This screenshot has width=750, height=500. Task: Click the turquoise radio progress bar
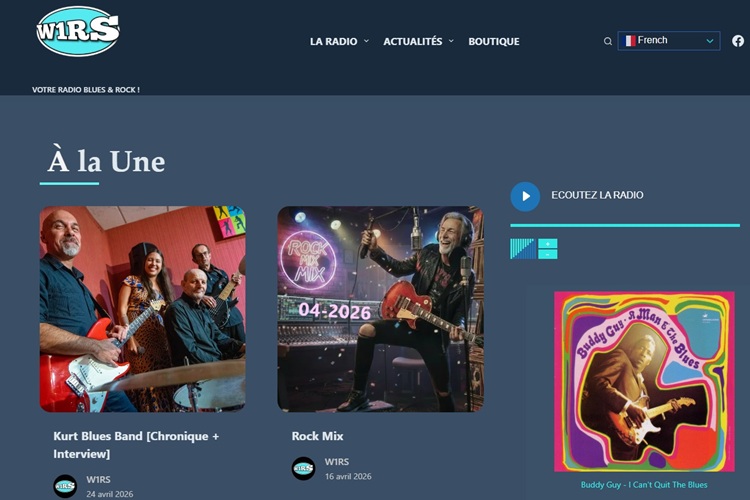(625, 225)
